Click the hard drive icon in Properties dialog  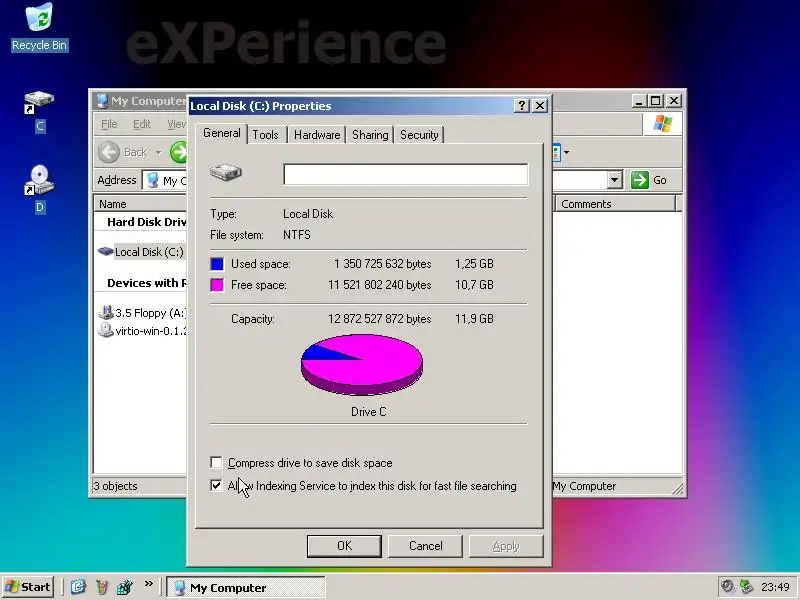(x=226, y=172)
